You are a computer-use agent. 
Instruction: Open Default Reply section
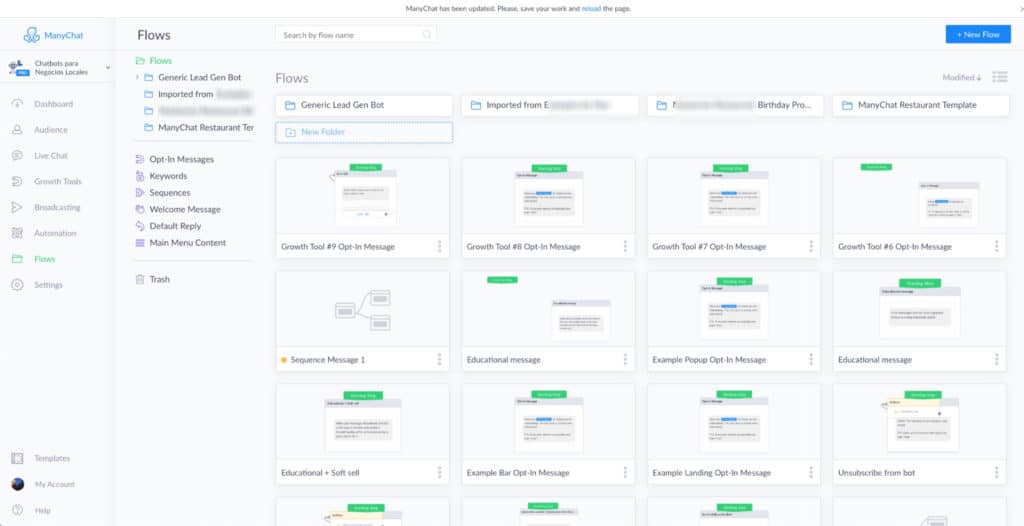tap(174, 226)
